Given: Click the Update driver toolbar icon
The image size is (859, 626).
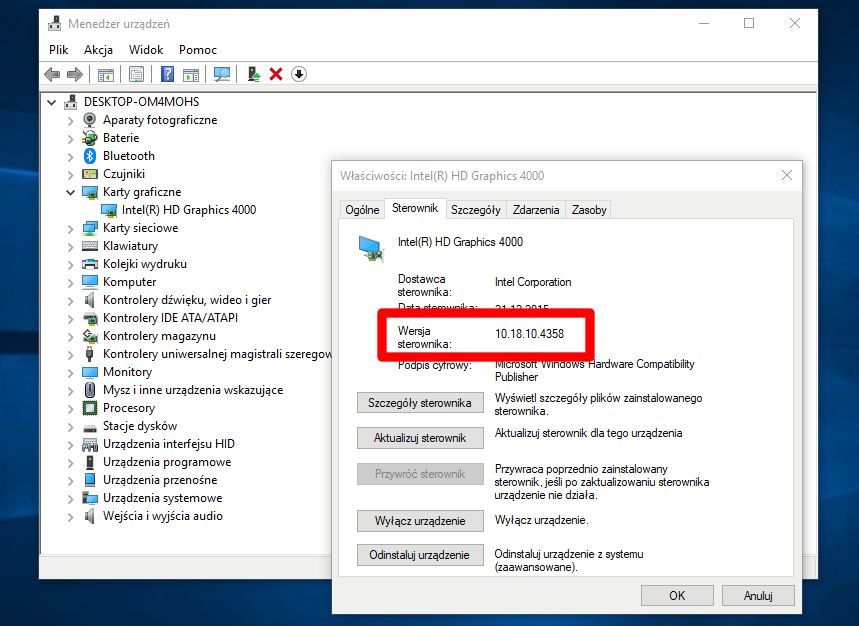Looking at the screenshot, I should click(x=254, y=74).
